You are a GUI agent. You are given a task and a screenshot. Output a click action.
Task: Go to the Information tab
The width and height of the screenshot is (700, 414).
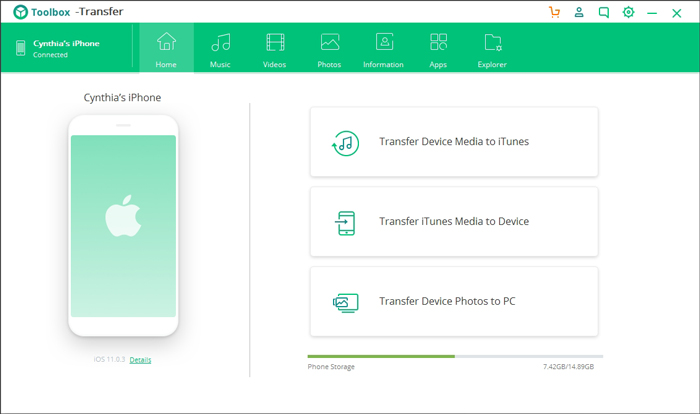click(x=383, y=48)
